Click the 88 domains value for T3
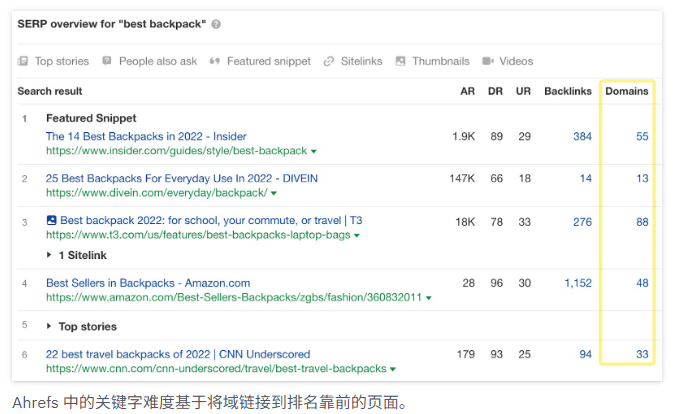Image resolution: width=675 pixels, height=414 pixels. [642, 221]
